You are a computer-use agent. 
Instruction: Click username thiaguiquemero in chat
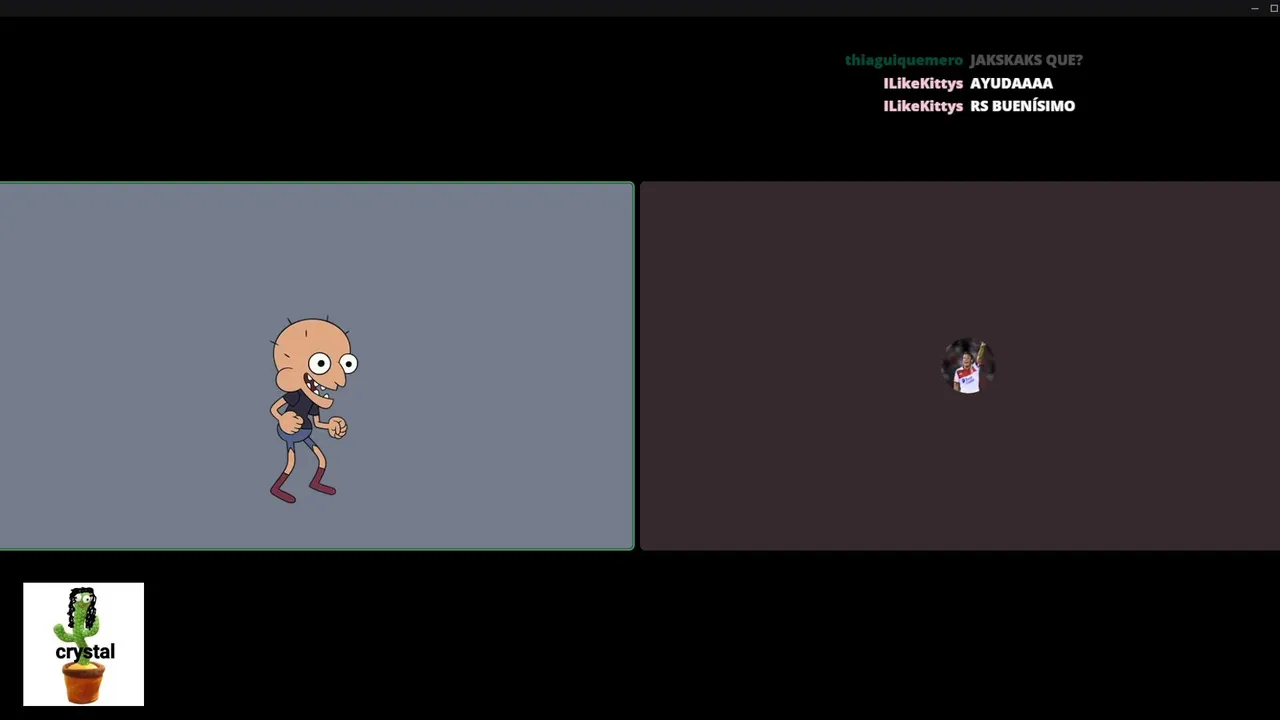tap(904, 60)
